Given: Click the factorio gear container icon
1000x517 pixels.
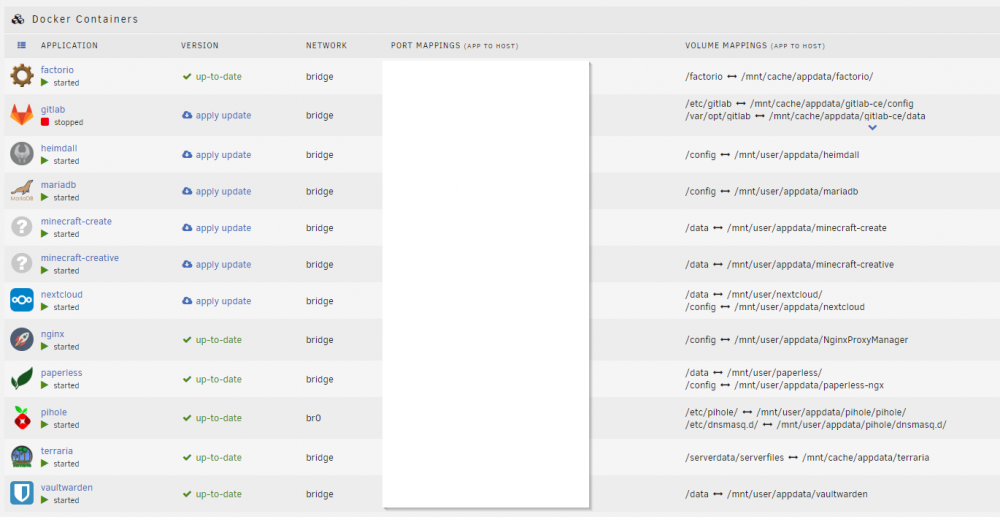Looking at the screenshot, I should click(x=22, y=76).
